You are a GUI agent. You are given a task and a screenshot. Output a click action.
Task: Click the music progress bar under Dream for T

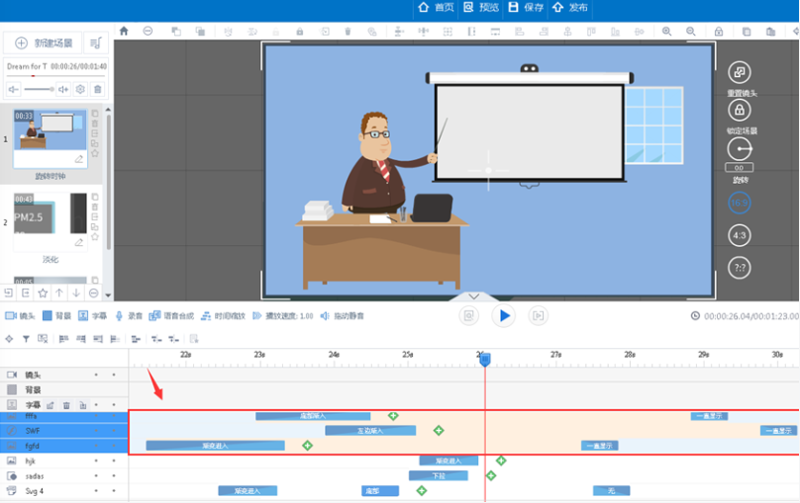(56, 76)
